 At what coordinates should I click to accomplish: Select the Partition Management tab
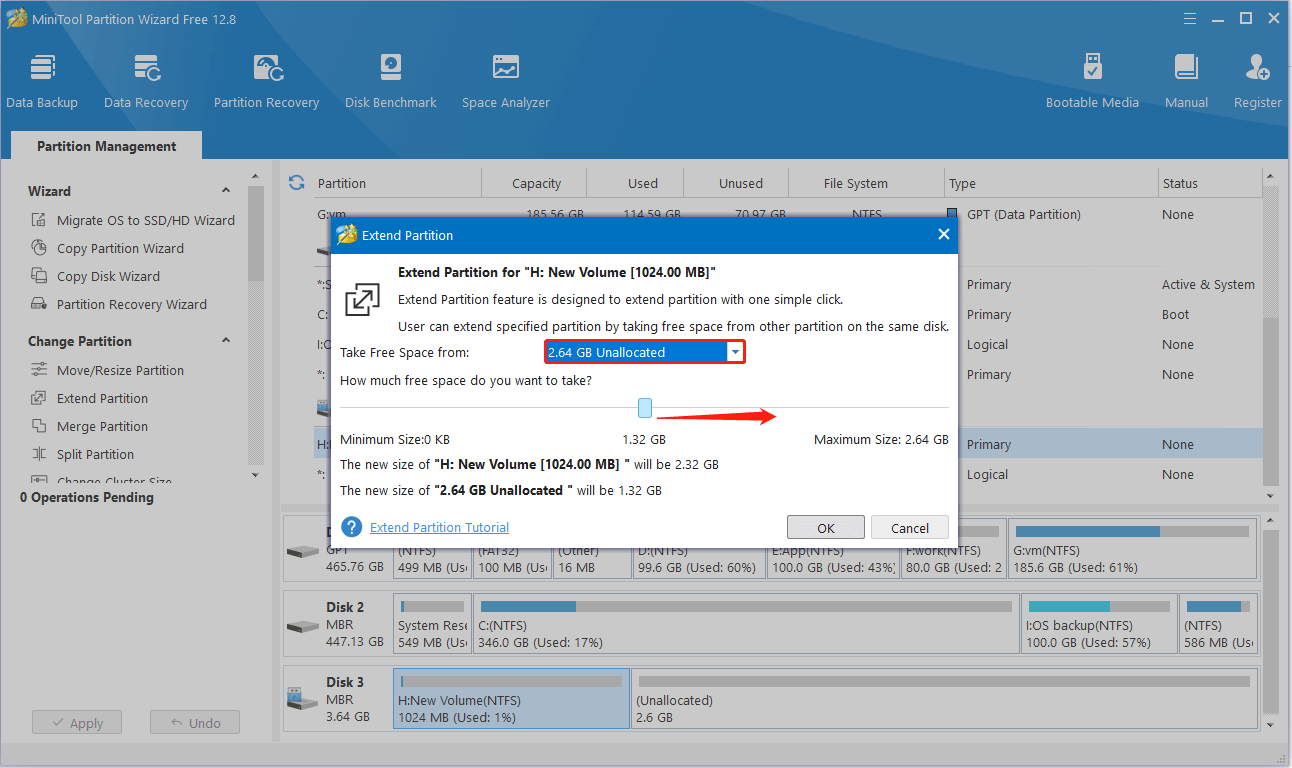107,146
